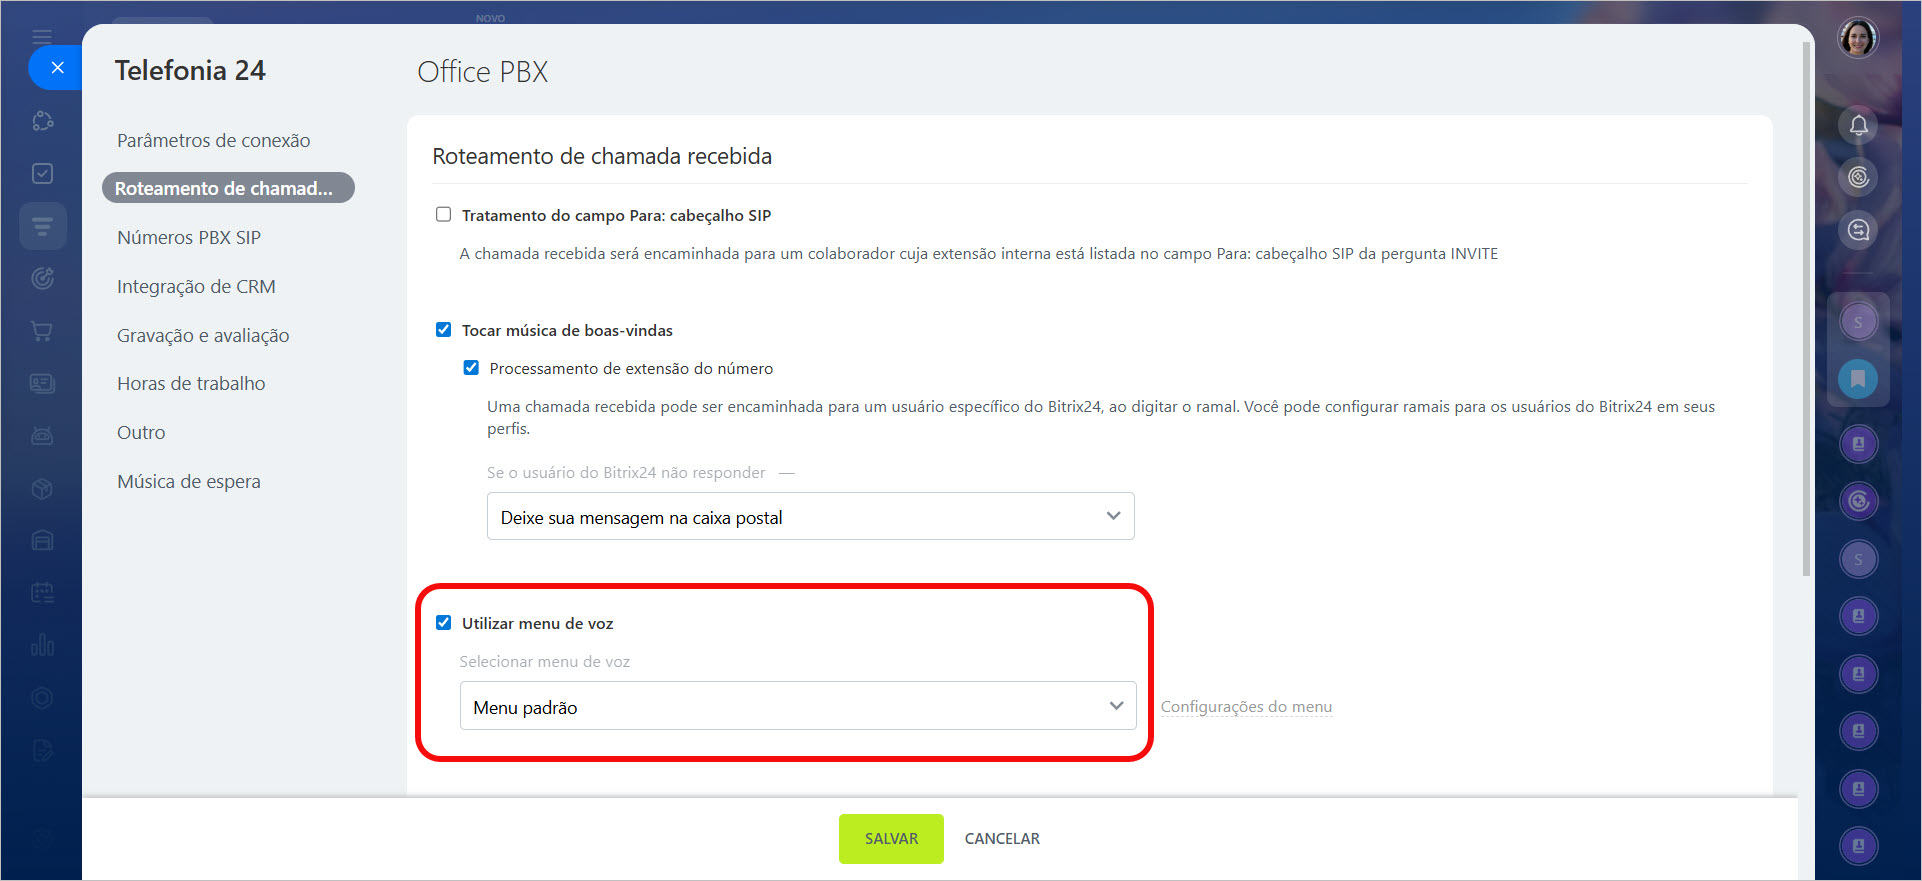Open the document signing icon
Viewport: 1922px width, 881px height.
click(x=42, y=750)
